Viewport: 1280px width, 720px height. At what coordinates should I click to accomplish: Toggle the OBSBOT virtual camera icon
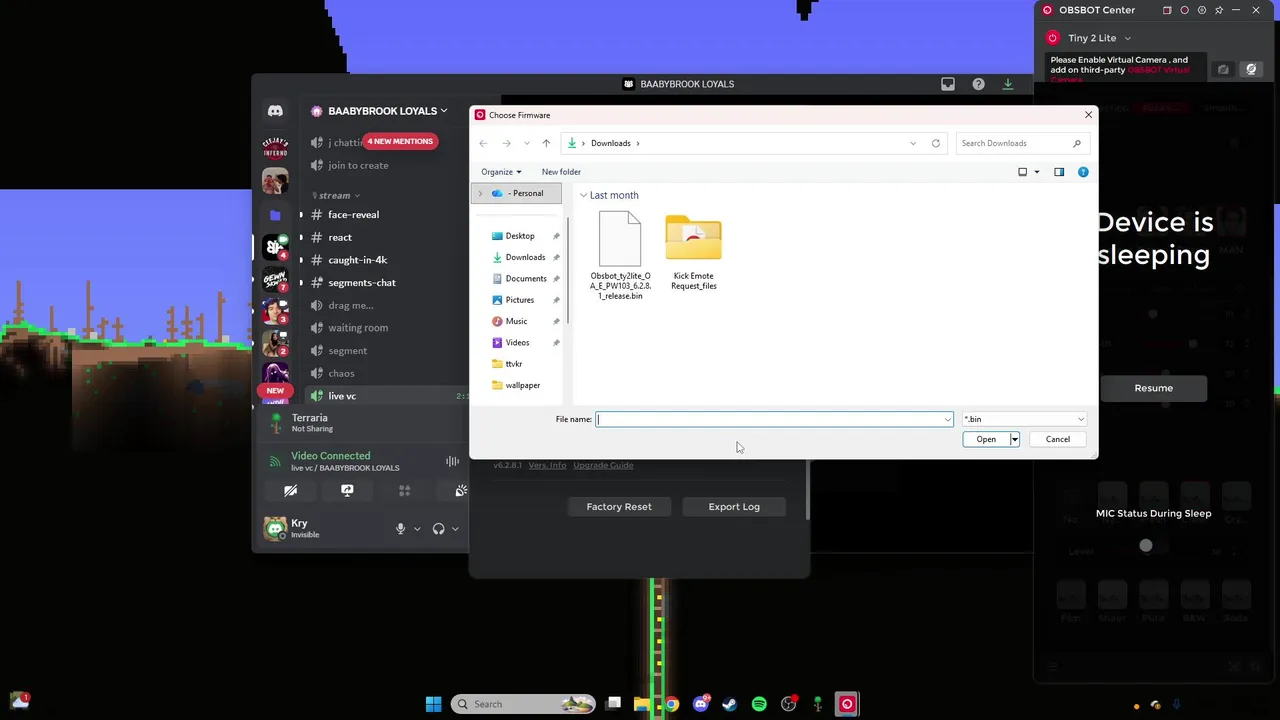click(1251, 69)
